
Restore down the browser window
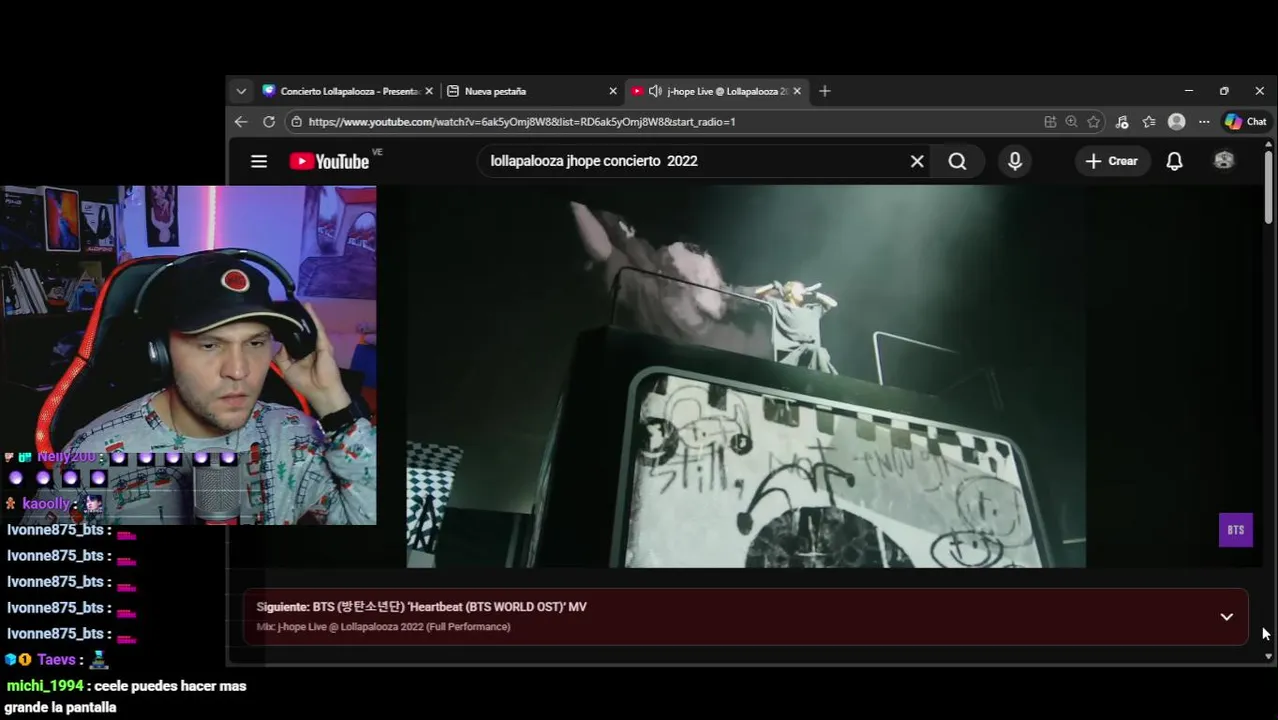1224,91
